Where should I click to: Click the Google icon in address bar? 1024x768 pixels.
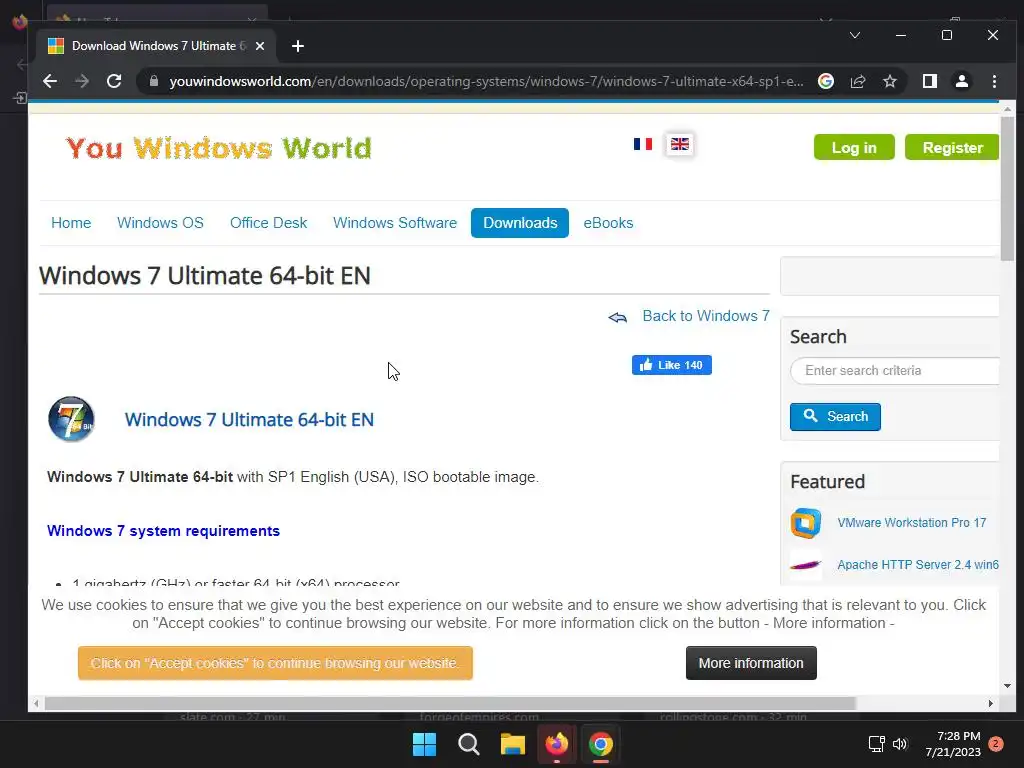(x=825, y=81)
